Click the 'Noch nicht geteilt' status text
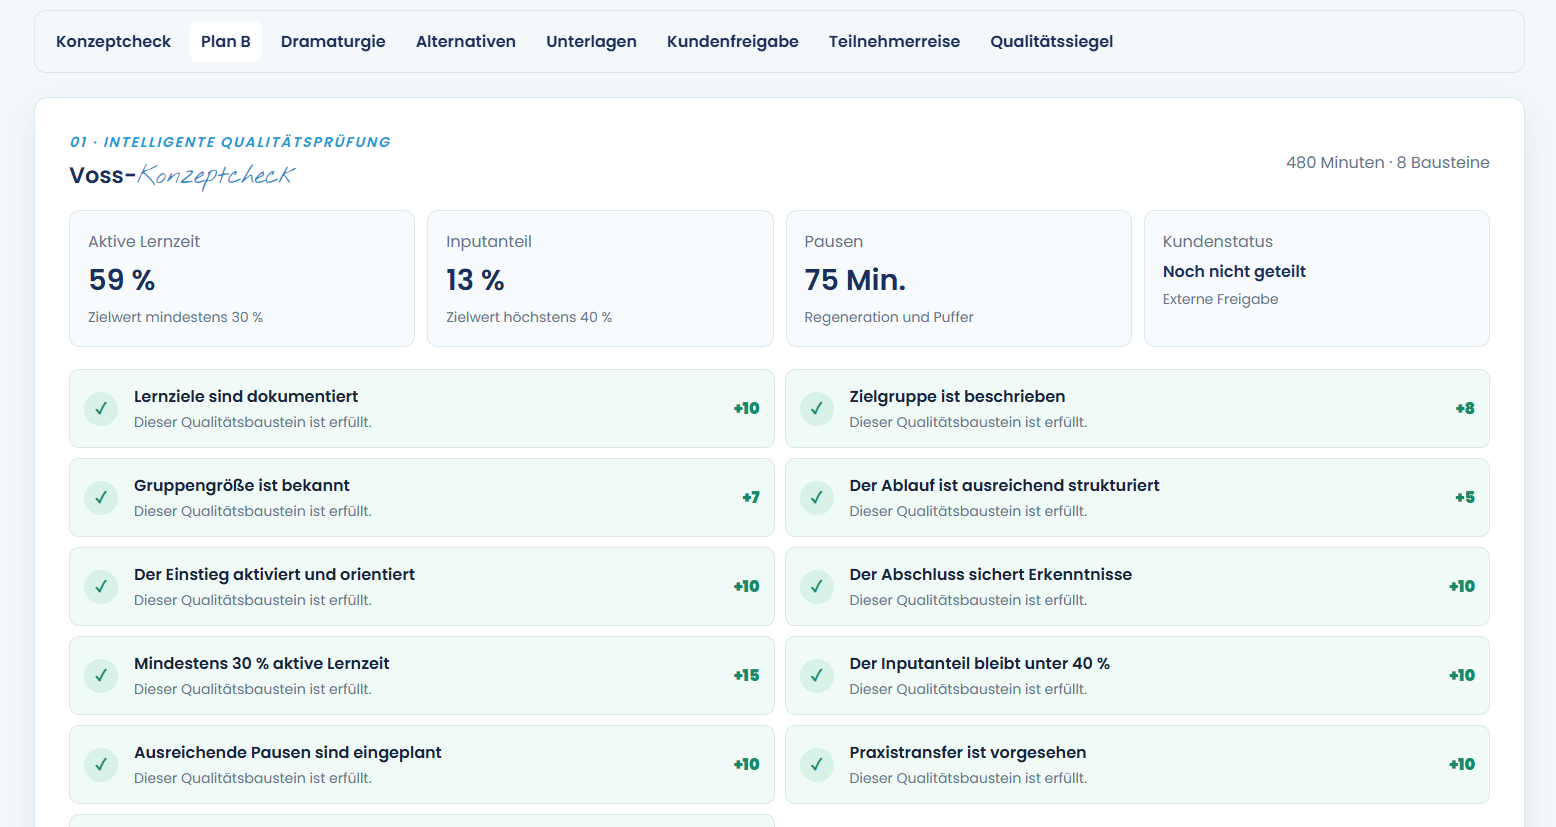The height and width of the screenshot is (827, 1556). [1234, 271]
